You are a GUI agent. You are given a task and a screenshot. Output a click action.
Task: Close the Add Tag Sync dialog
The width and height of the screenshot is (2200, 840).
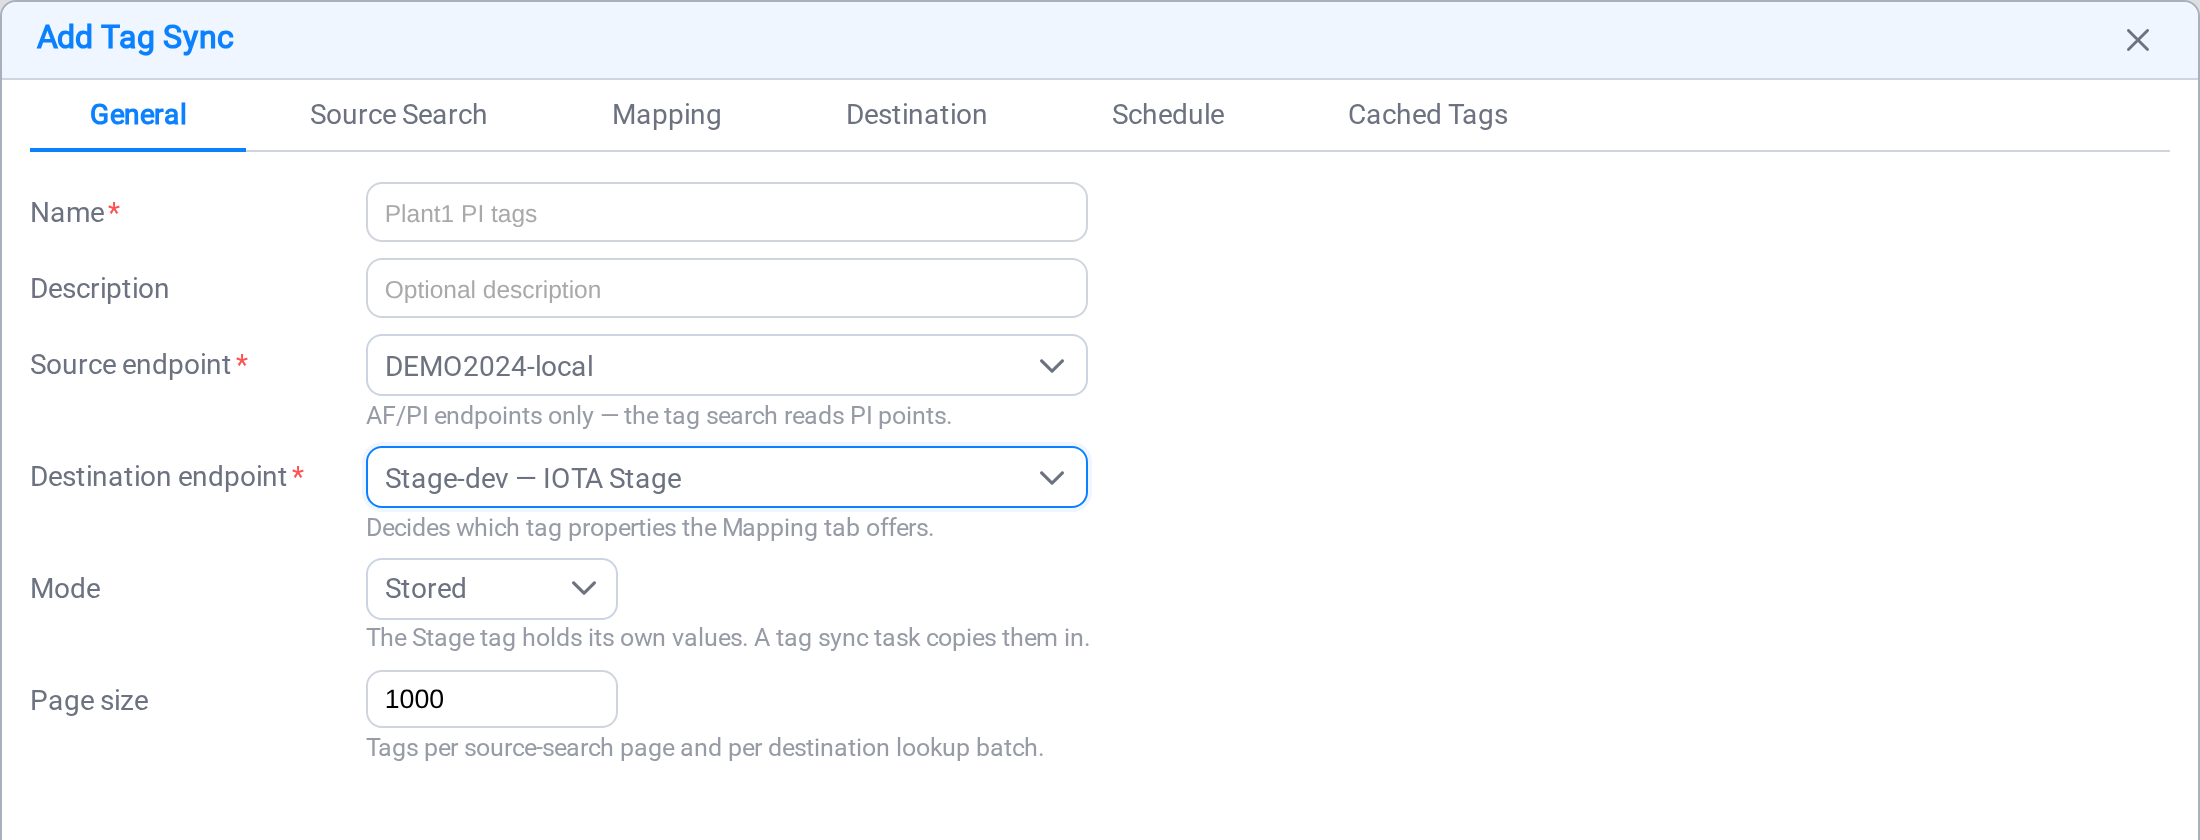(x=2137, y=40)
